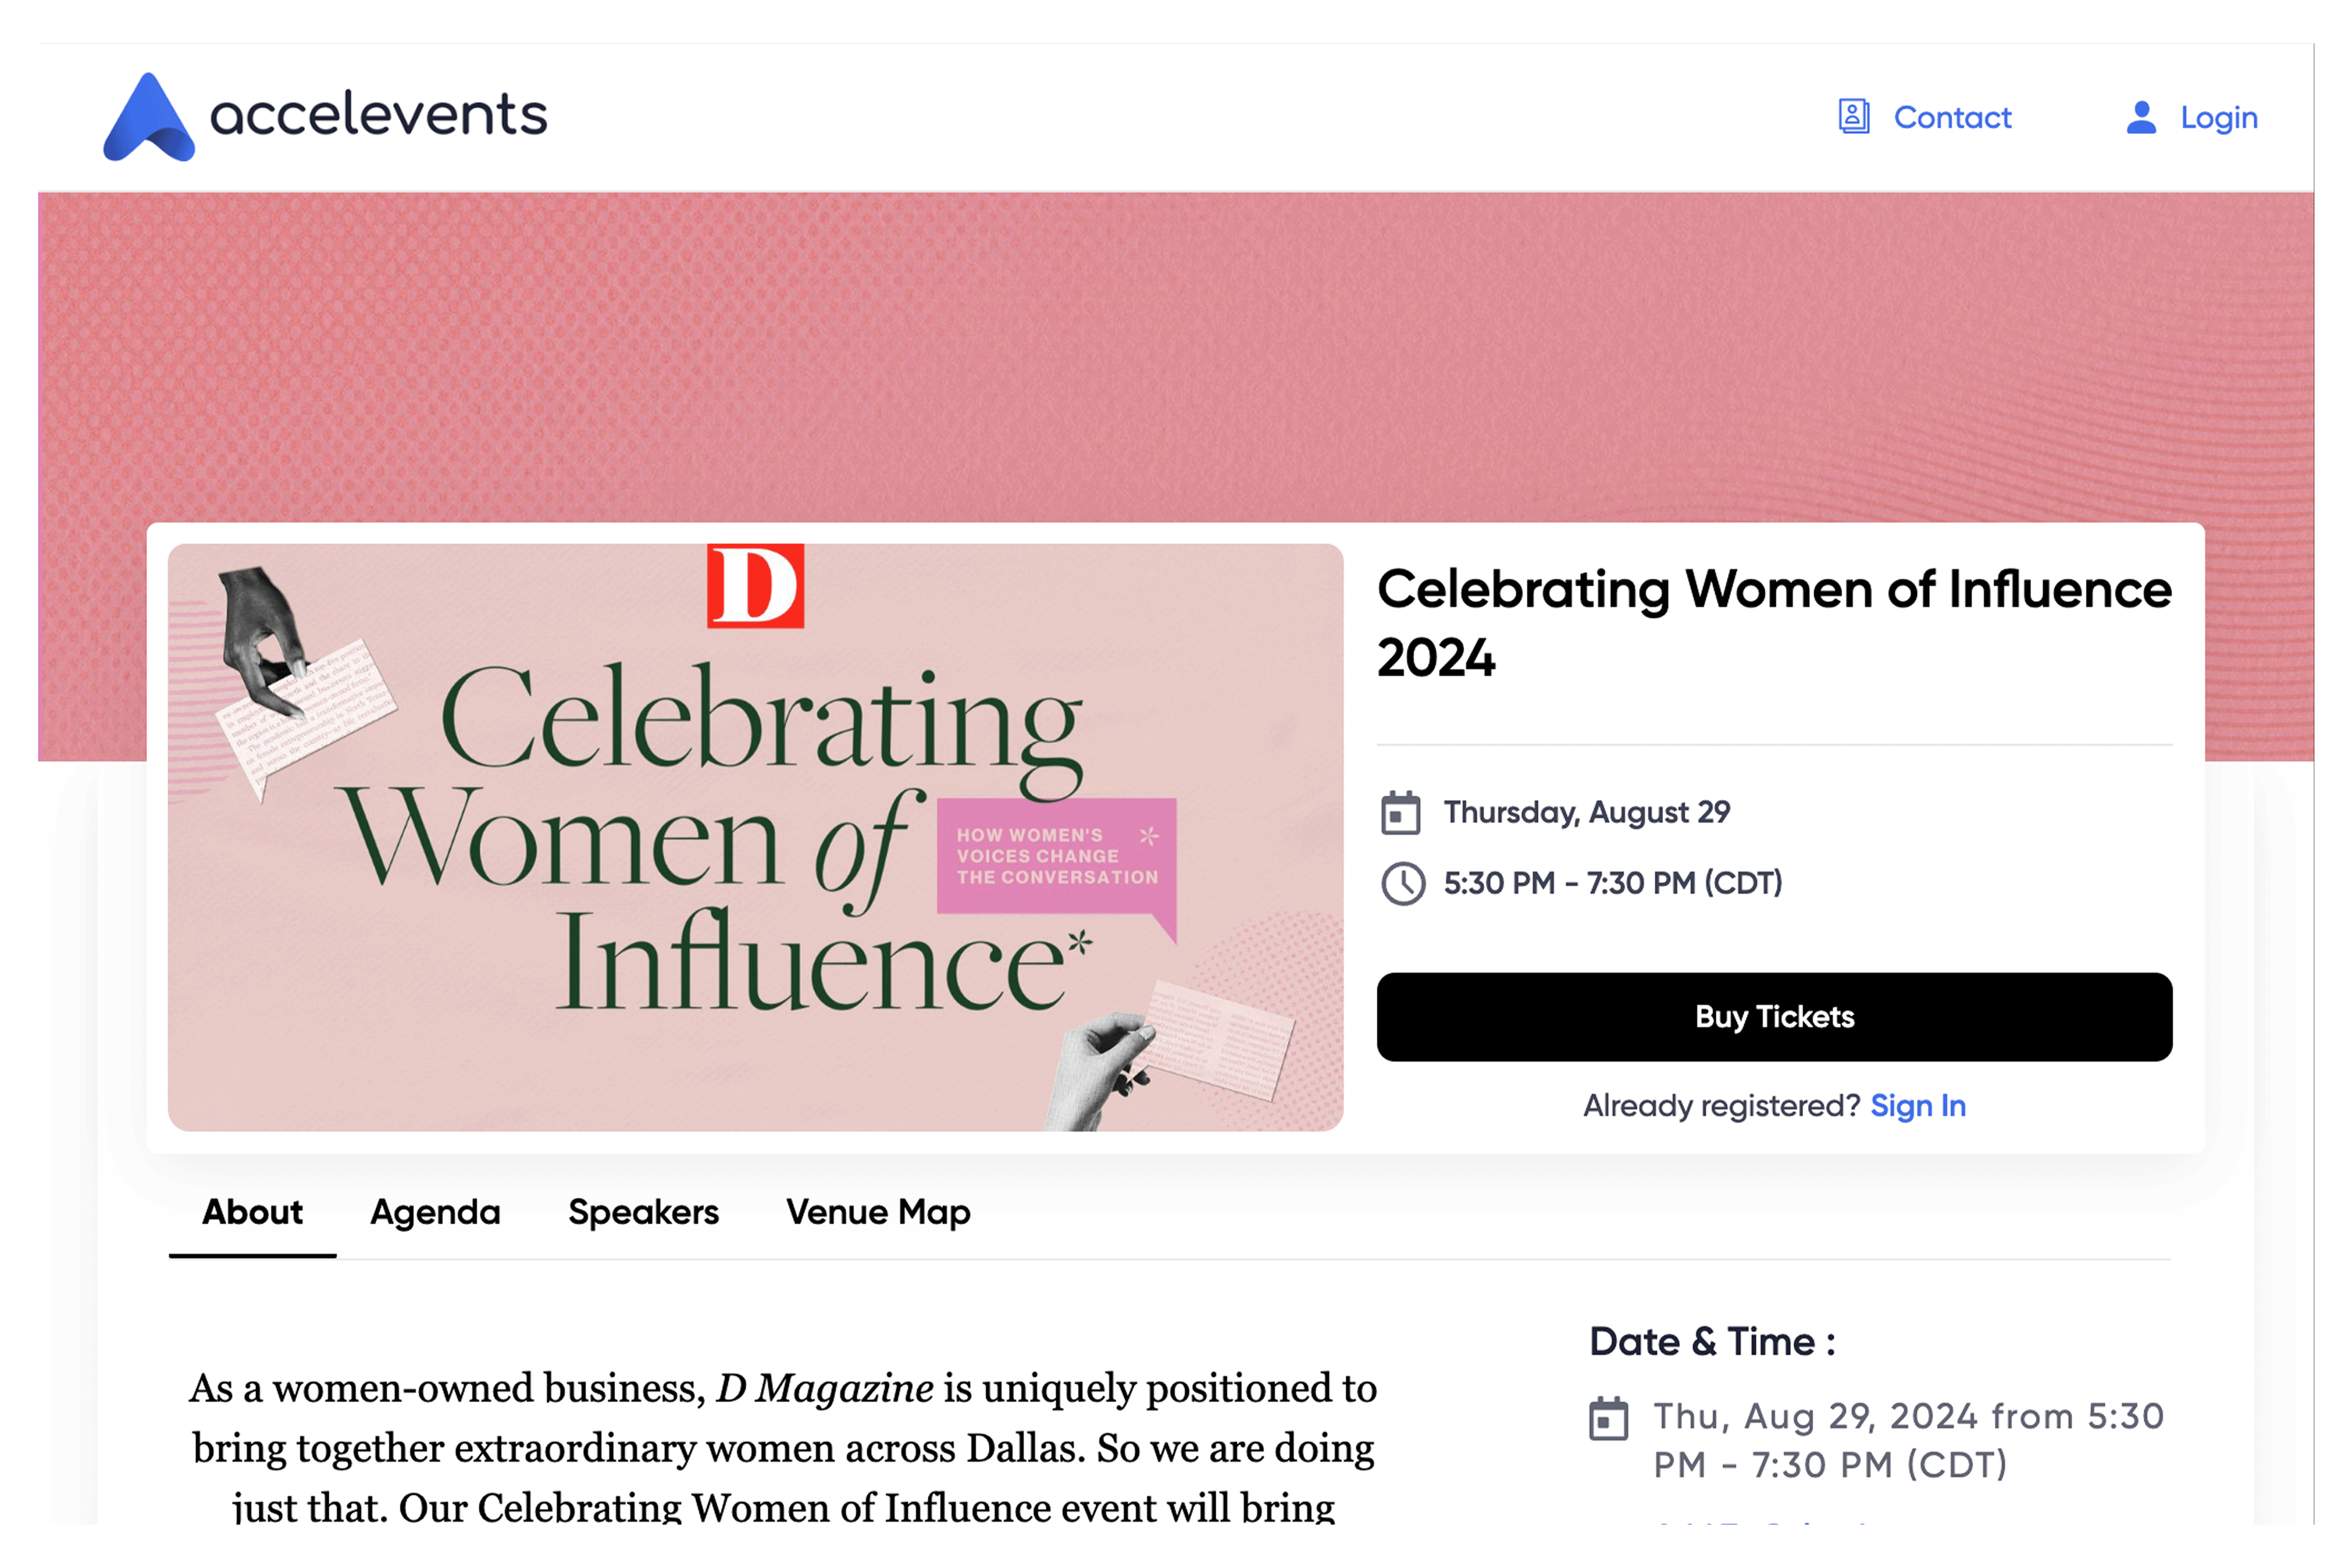The image size is (2352, 1568).
Task: Open the Login link
Action: [2218, 118]
